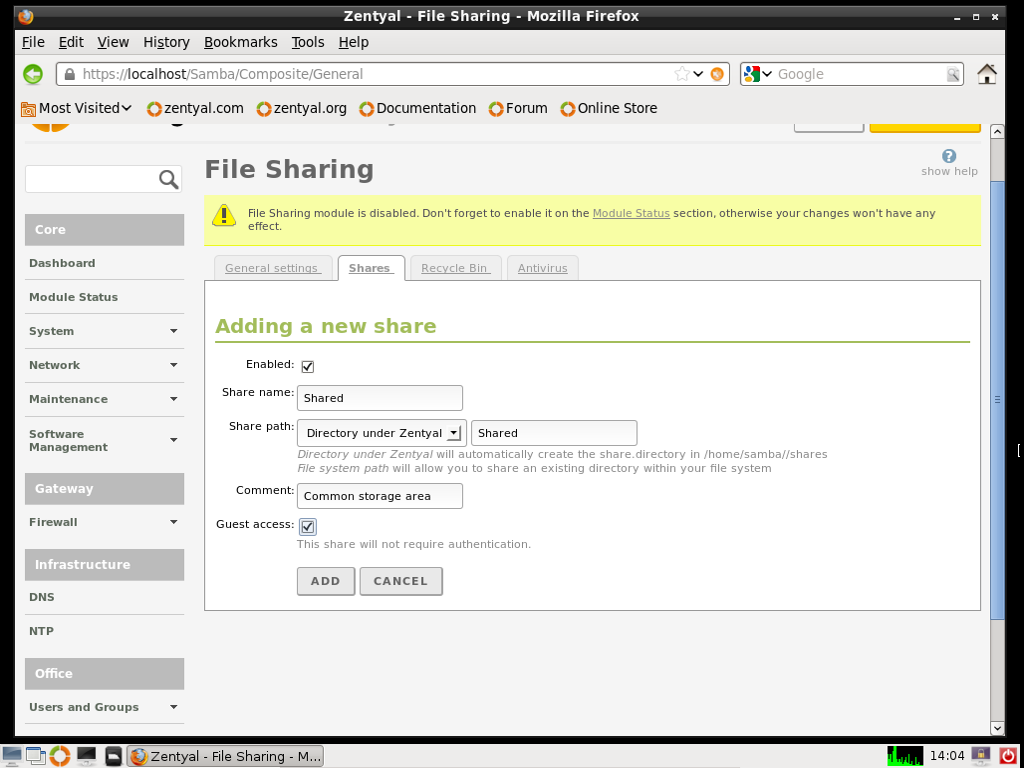
Task: Click the search magnifier in Google box
Action: [x=953, y=74]
